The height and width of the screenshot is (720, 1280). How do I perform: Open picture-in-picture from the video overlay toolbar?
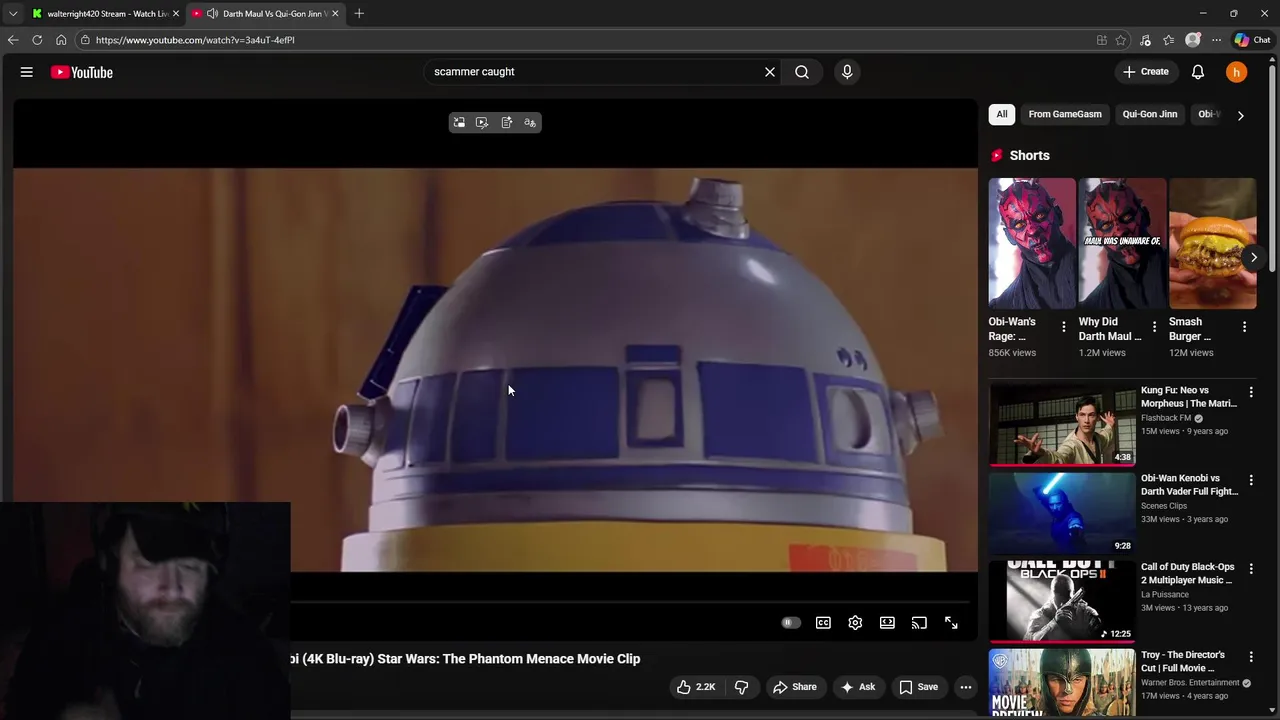[459, 123]
